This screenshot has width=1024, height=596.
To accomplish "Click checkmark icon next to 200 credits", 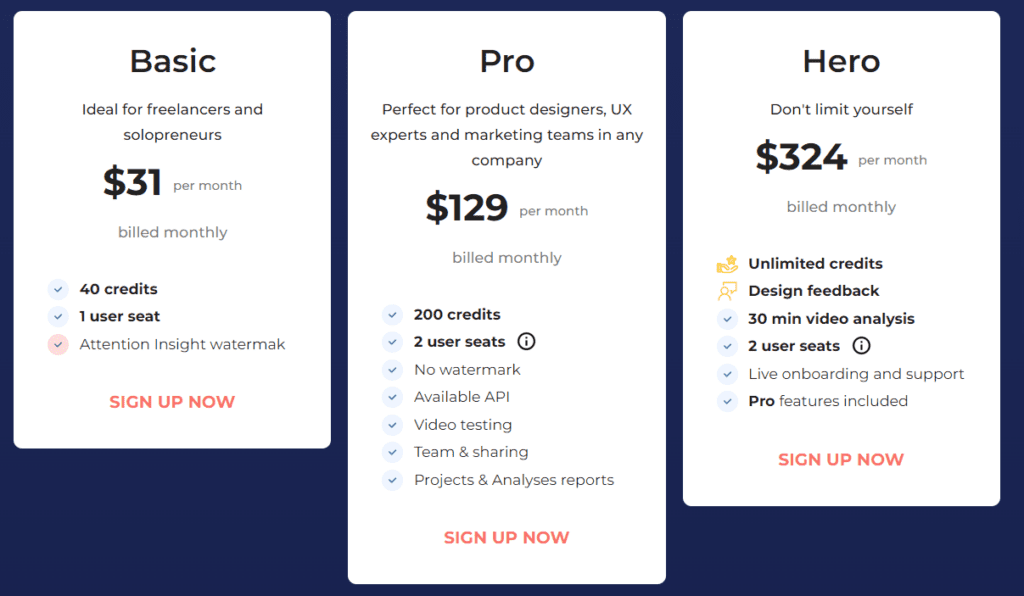I will (392, 315).
